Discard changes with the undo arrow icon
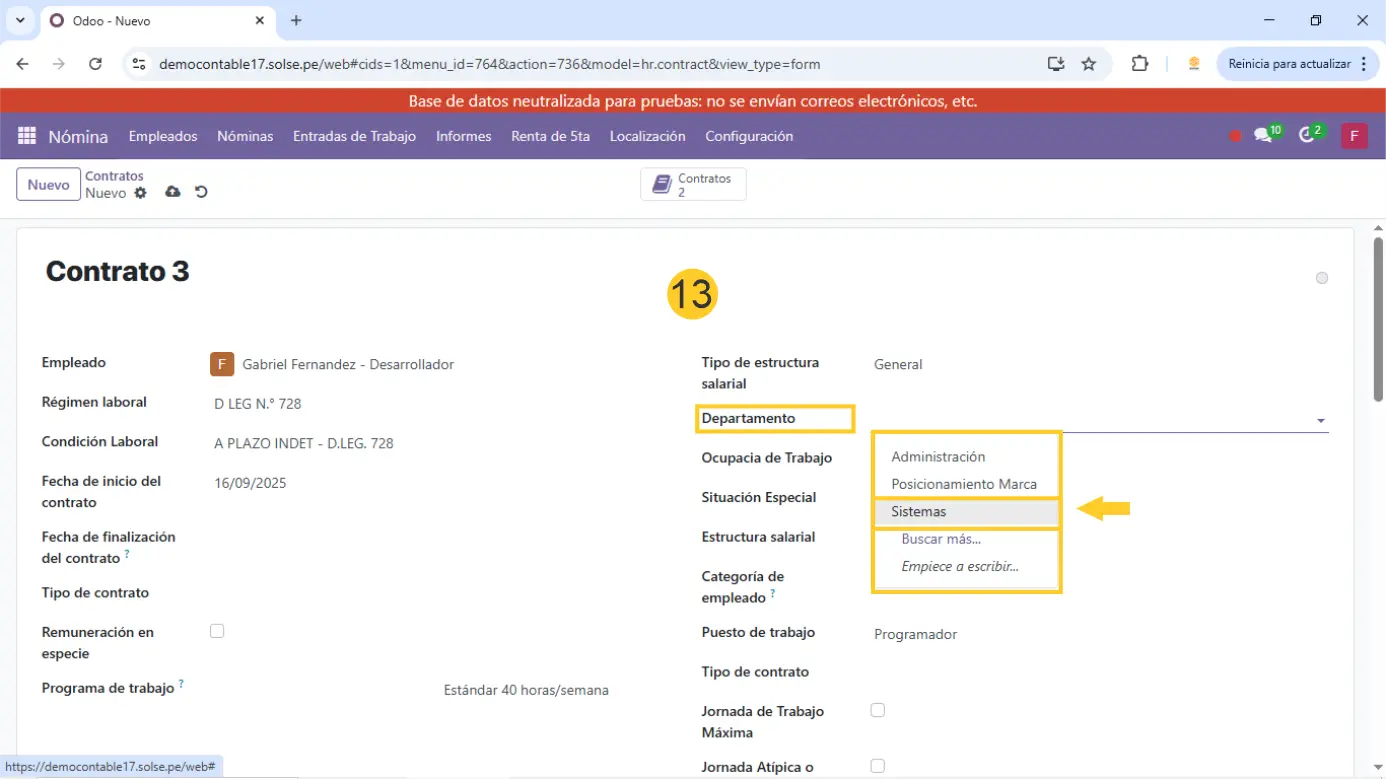1386x779 pixels. pyautogui.click(x=201, y=192)
